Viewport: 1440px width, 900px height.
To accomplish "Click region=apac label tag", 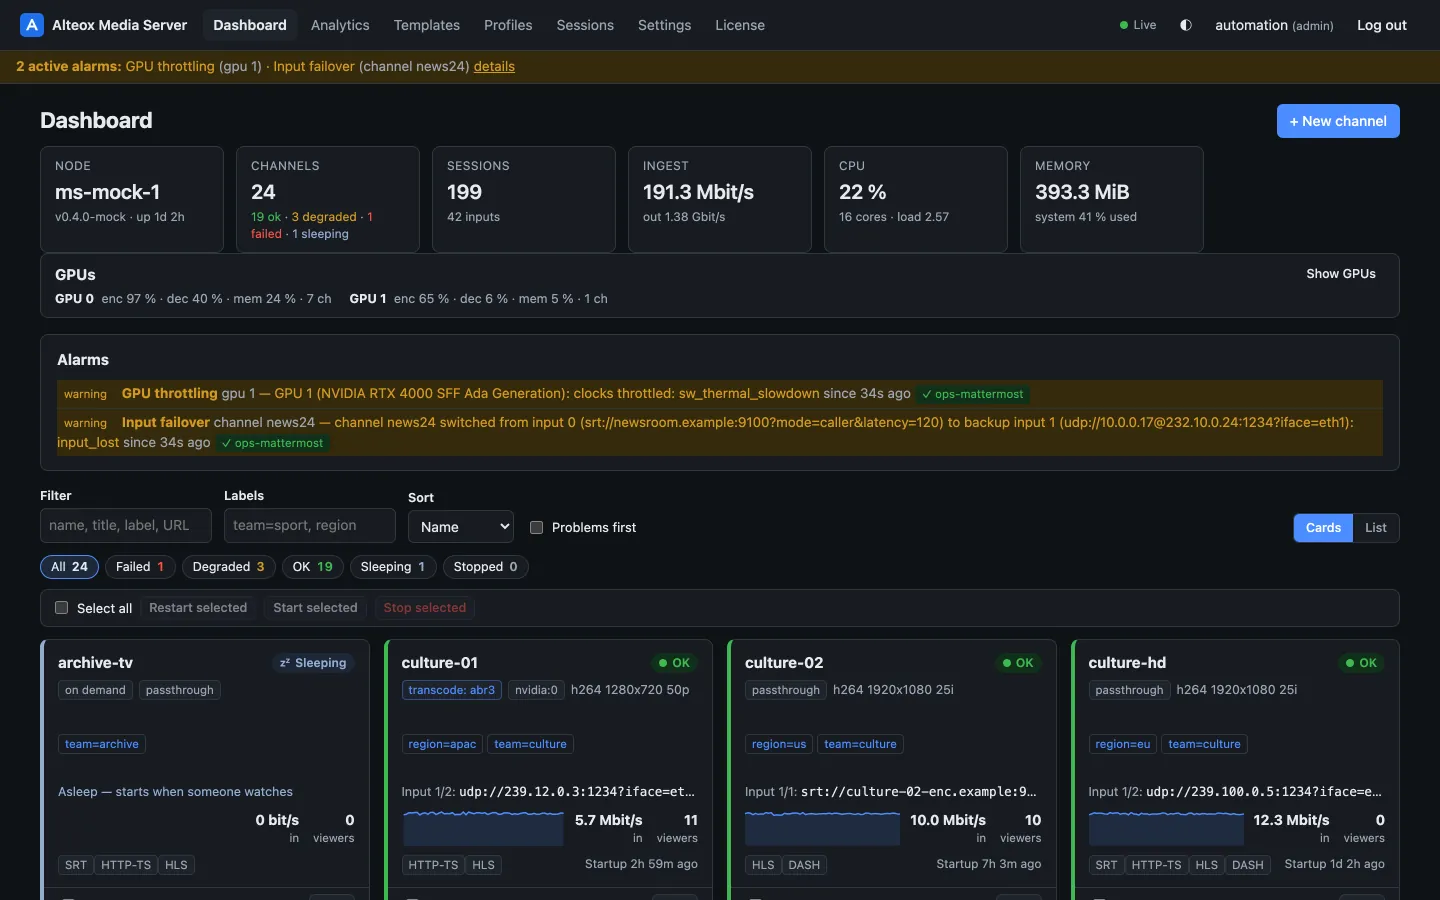I will click(442, 744).
